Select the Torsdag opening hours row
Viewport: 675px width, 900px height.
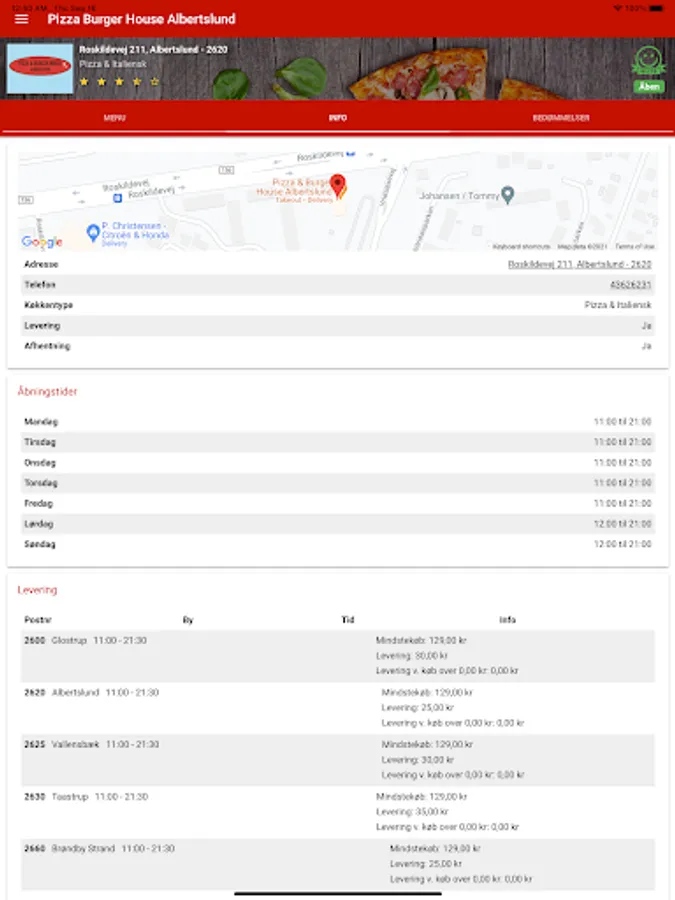click(338, 483)
